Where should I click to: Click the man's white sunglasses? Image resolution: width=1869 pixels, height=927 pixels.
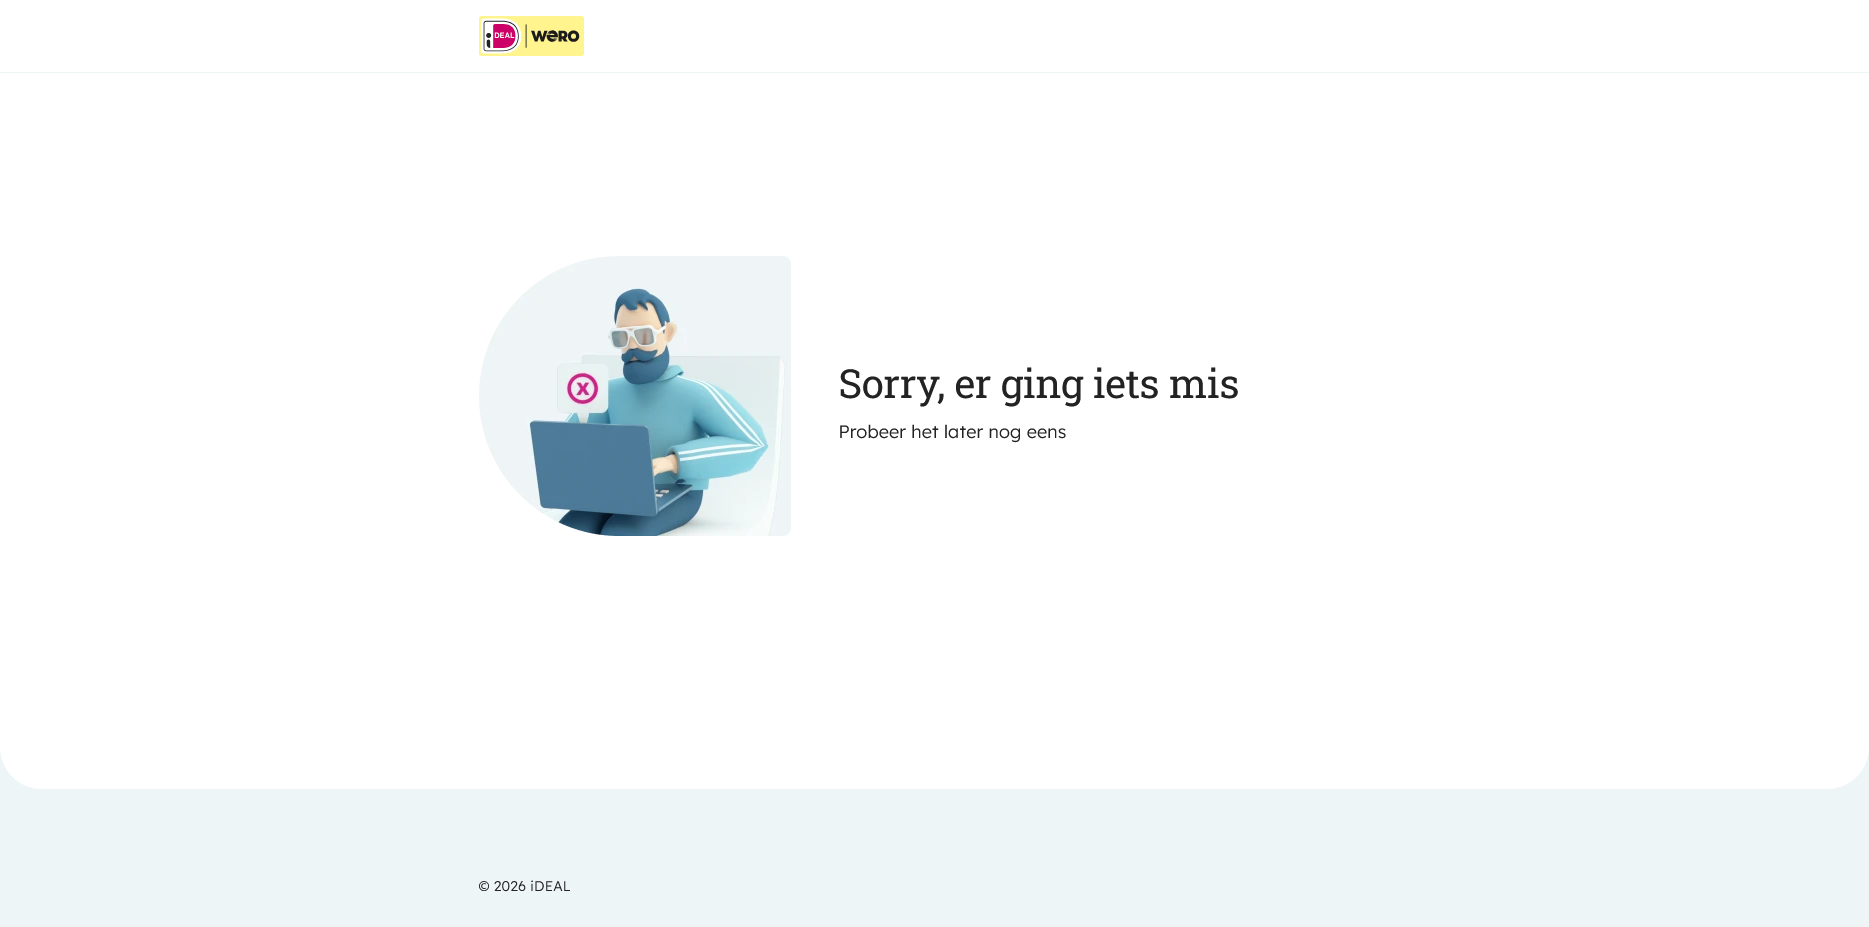pyautogui.click(x=637, y=336)
